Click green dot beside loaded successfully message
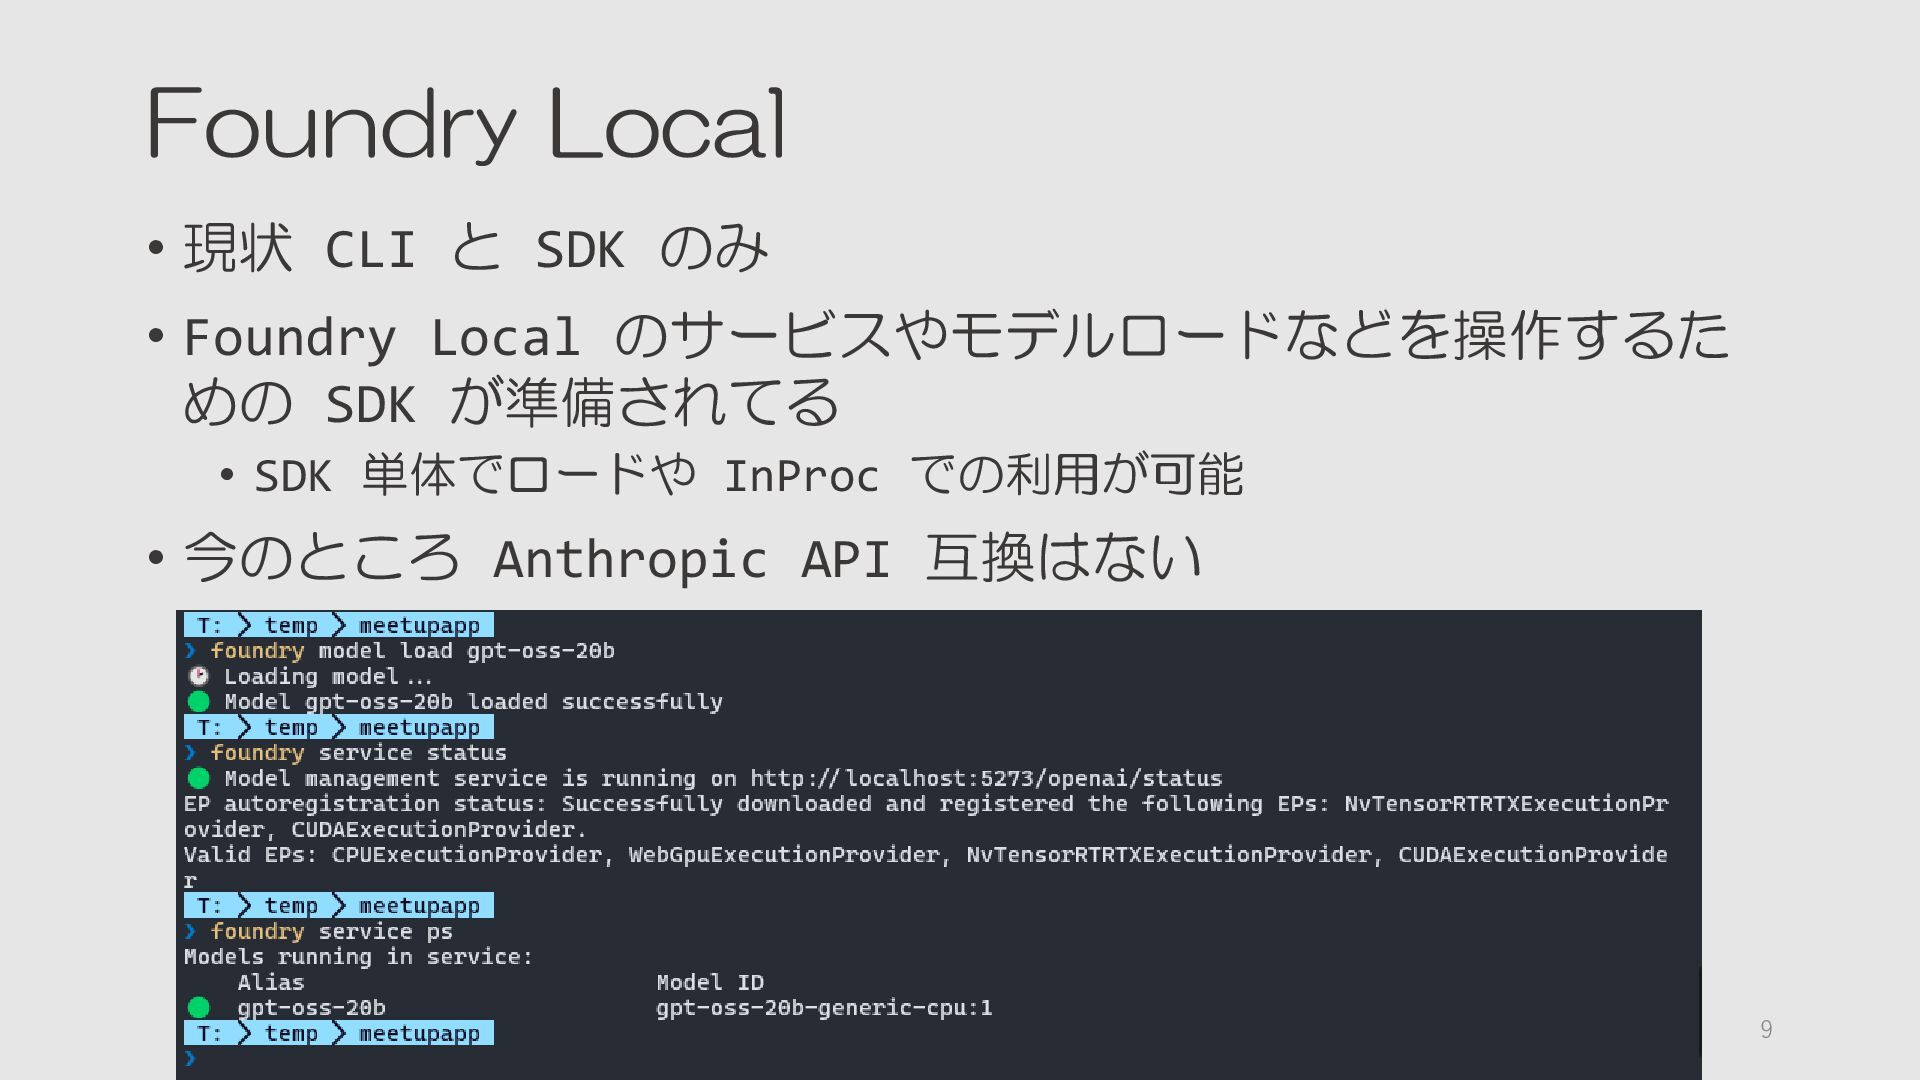Screen dimensions: 1920x1080 coord(198,702)
